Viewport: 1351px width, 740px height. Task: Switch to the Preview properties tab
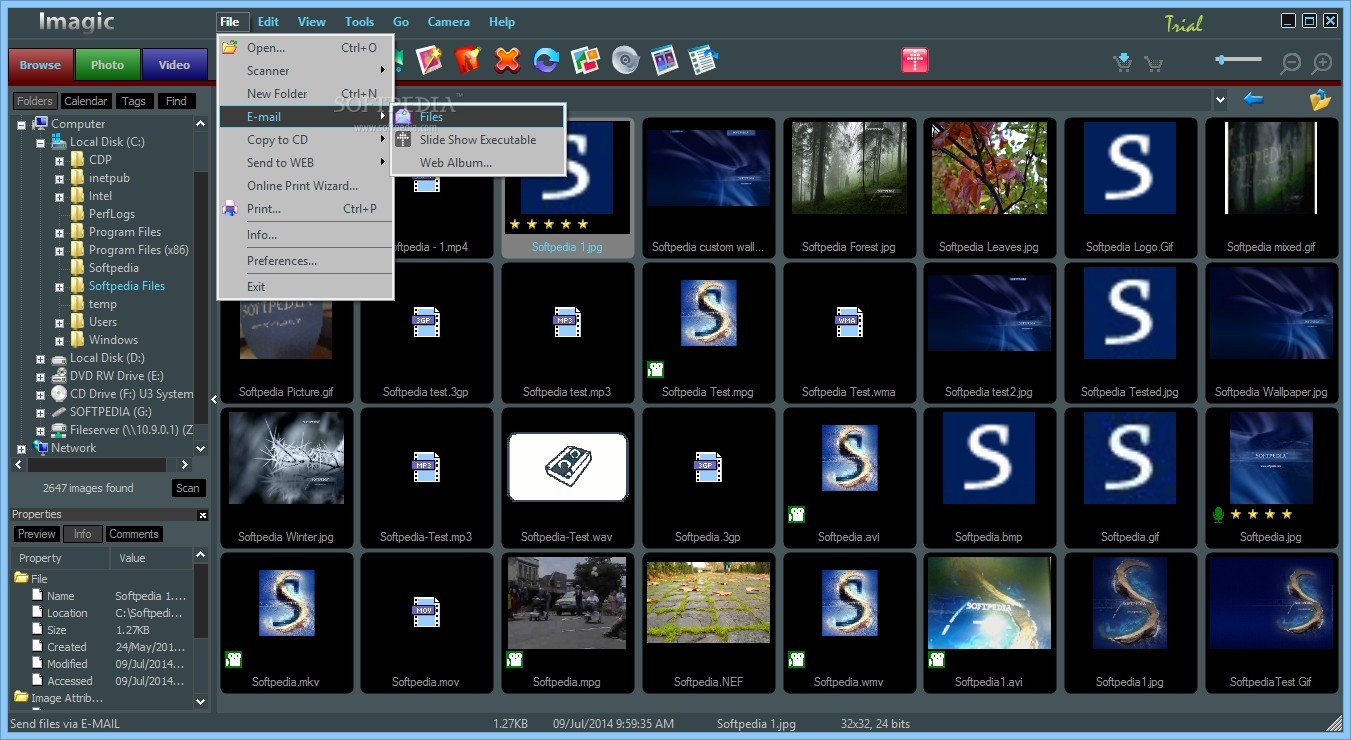37,534
